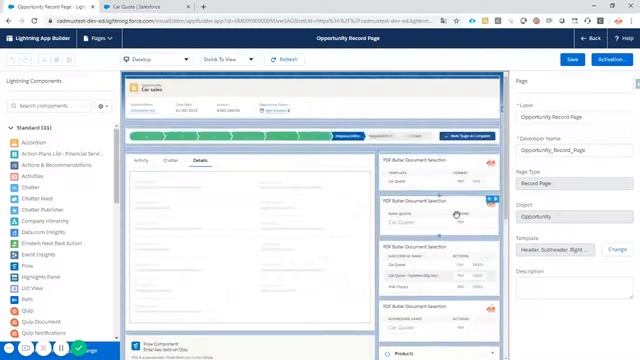The height and width of the screenshot is (360, 640).
Task: Switch to the Activity tab
Action: (141, 160)
